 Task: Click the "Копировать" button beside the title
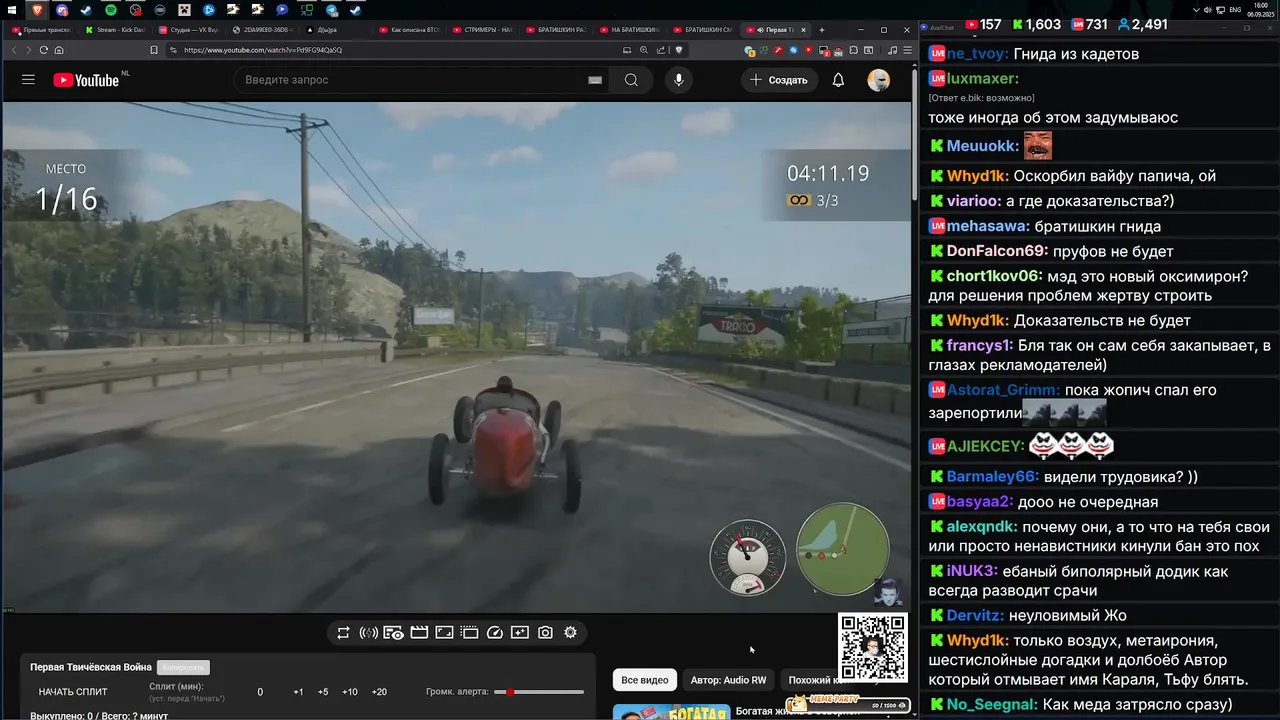coord(183,667)
